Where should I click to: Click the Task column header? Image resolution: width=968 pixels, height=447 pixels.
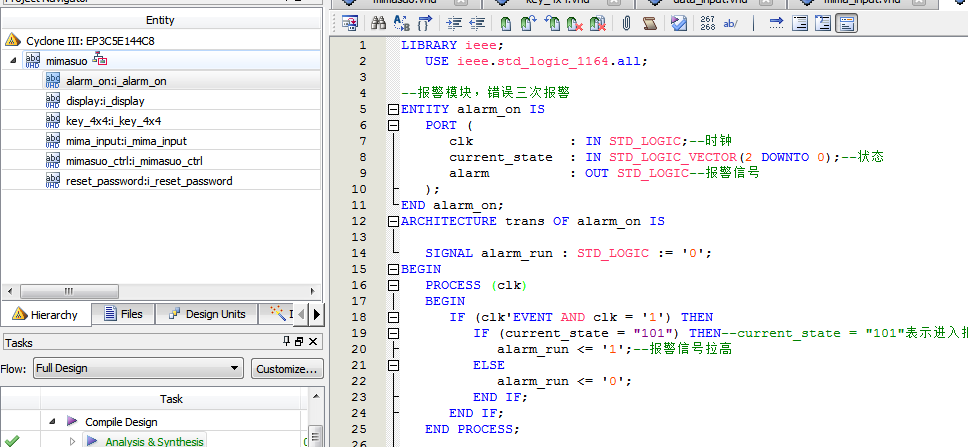point(171,399)
